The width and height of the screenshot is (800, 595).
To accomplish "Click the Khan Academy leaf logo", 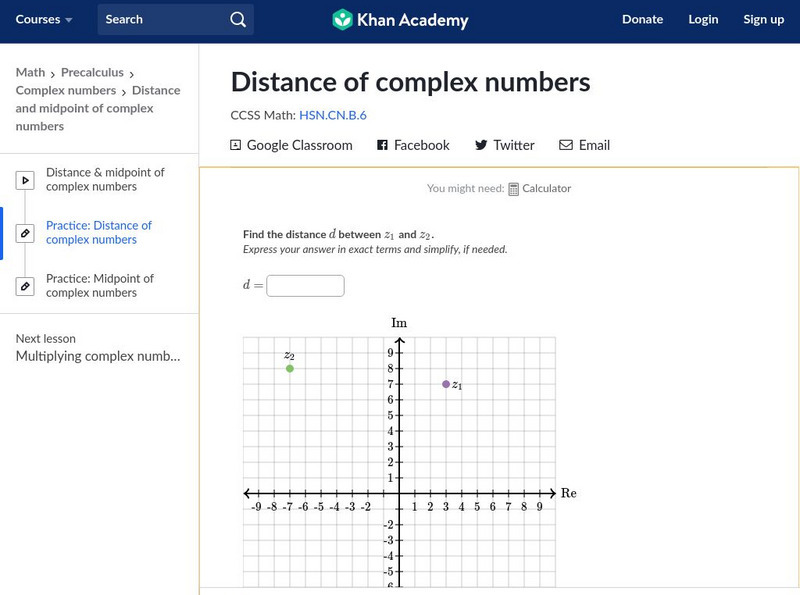I will (344, 19).
